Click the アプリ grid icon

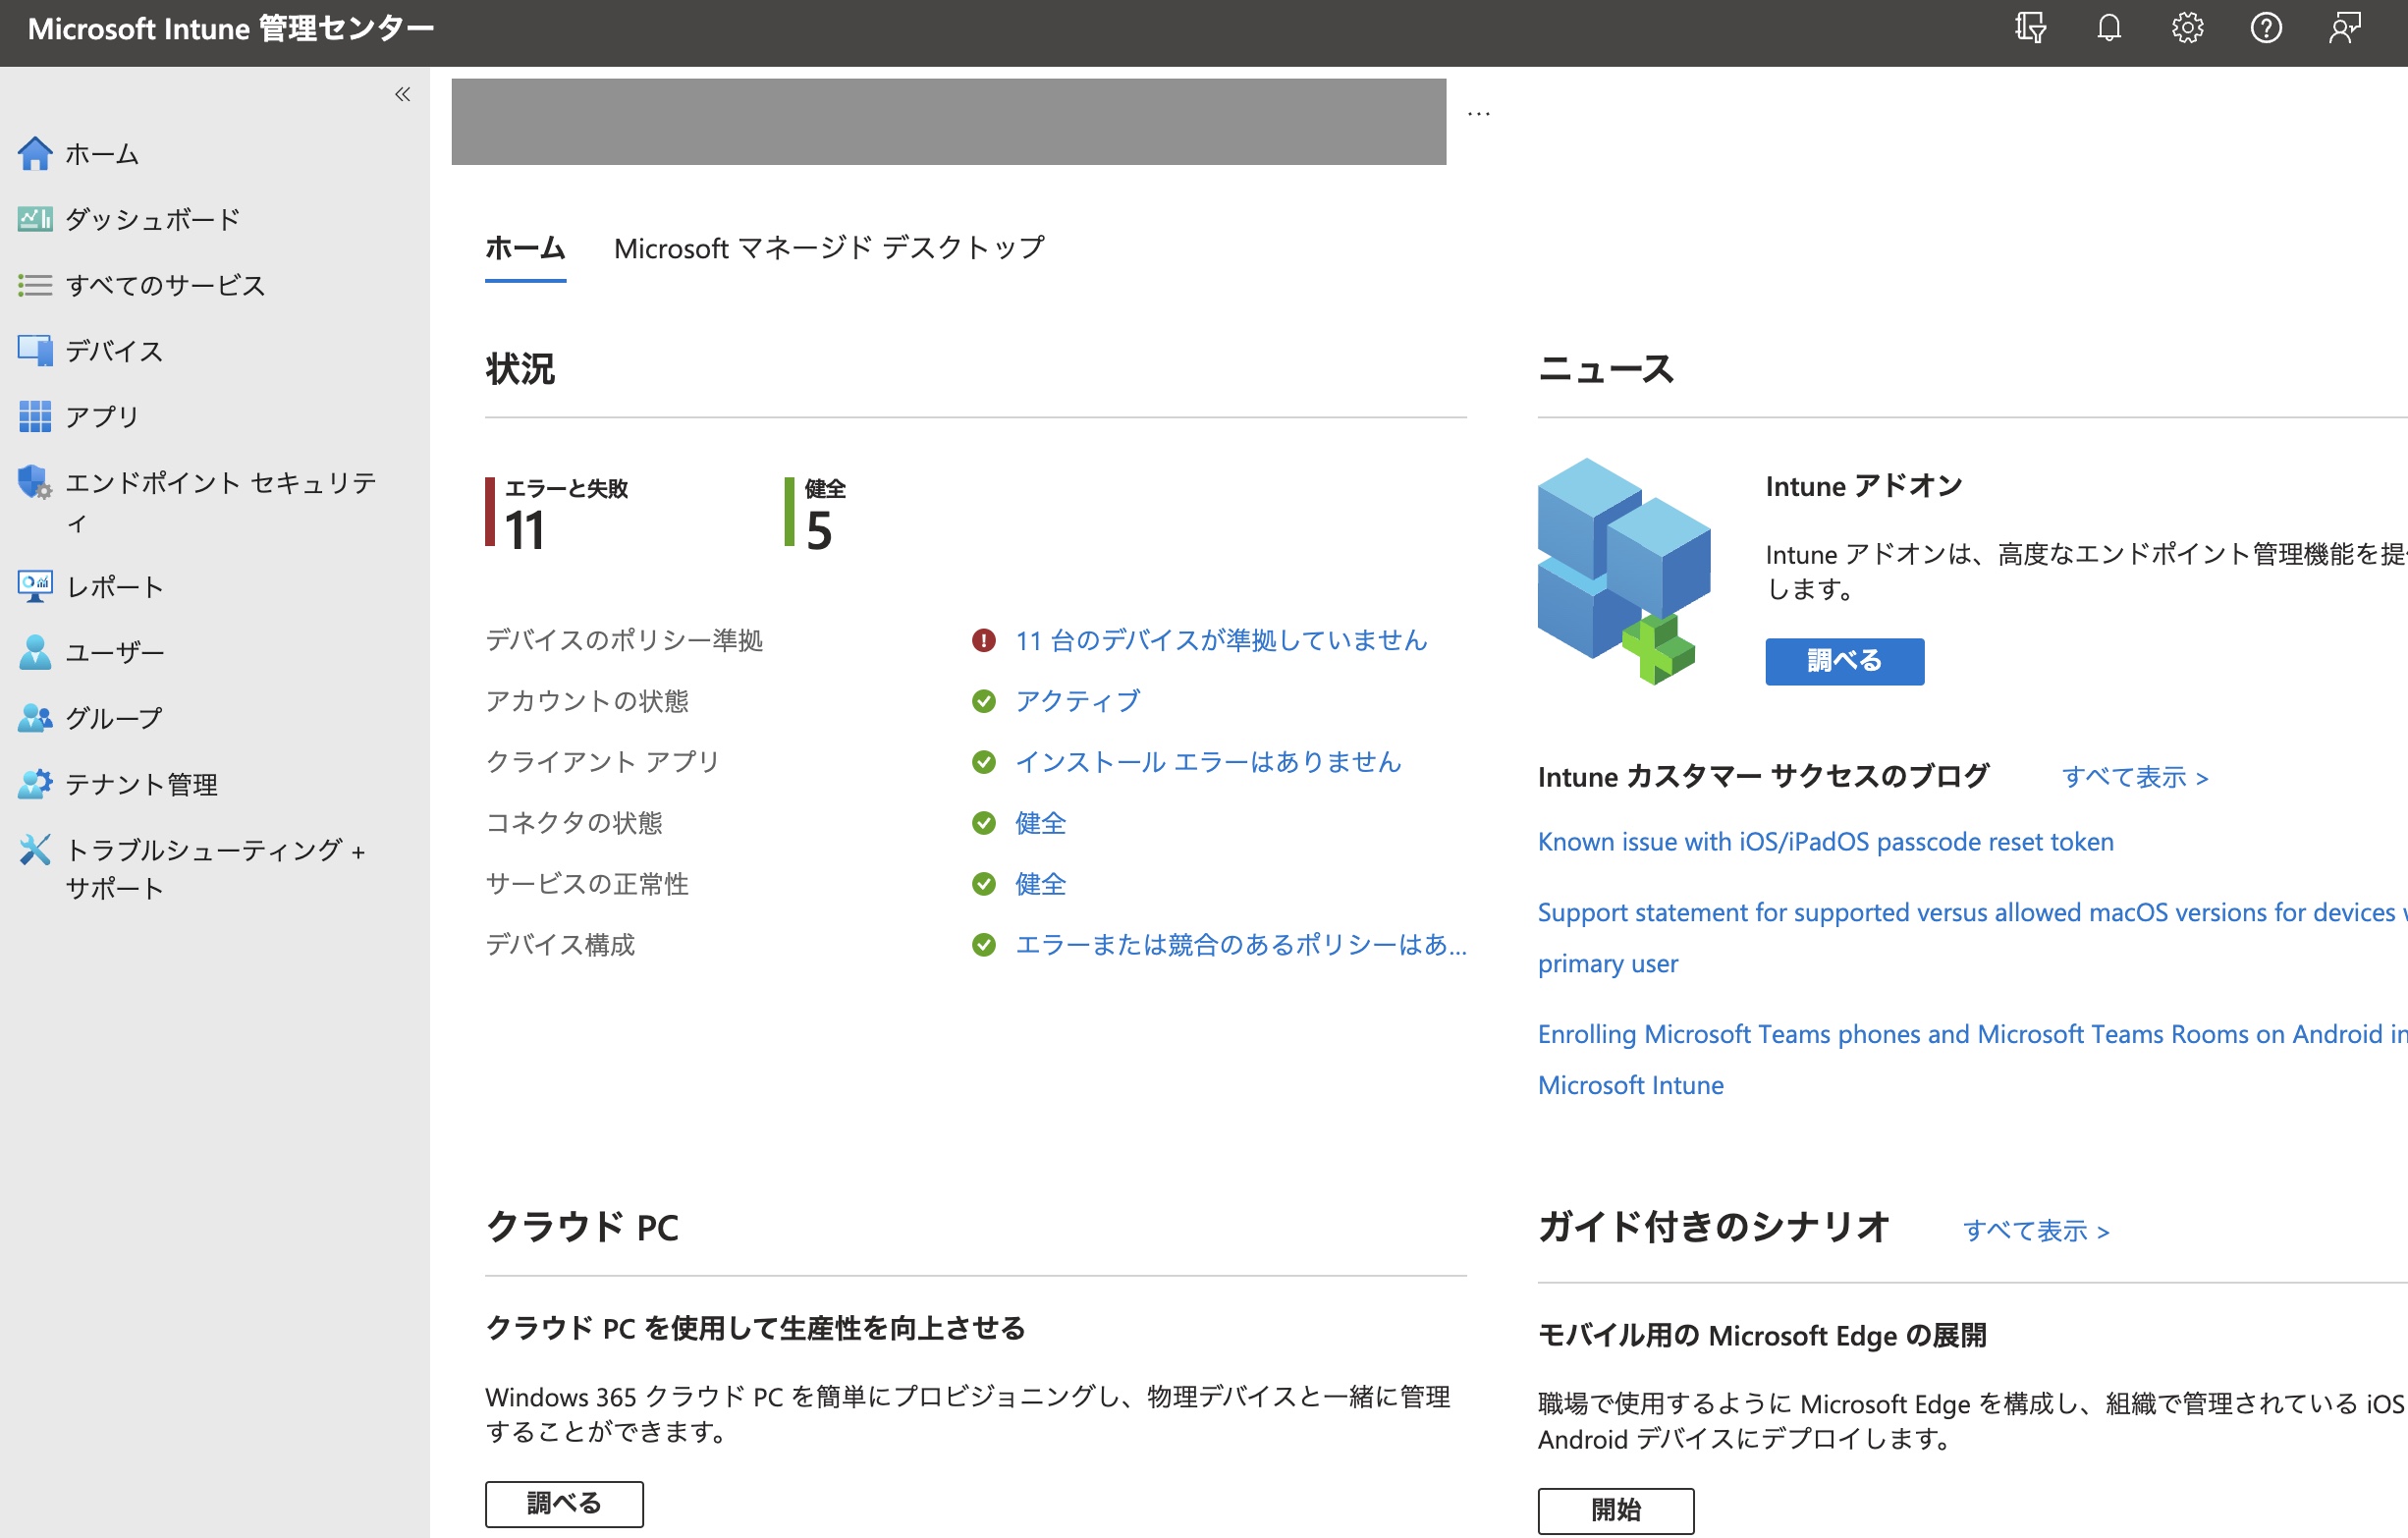click(x=35, y=416)
